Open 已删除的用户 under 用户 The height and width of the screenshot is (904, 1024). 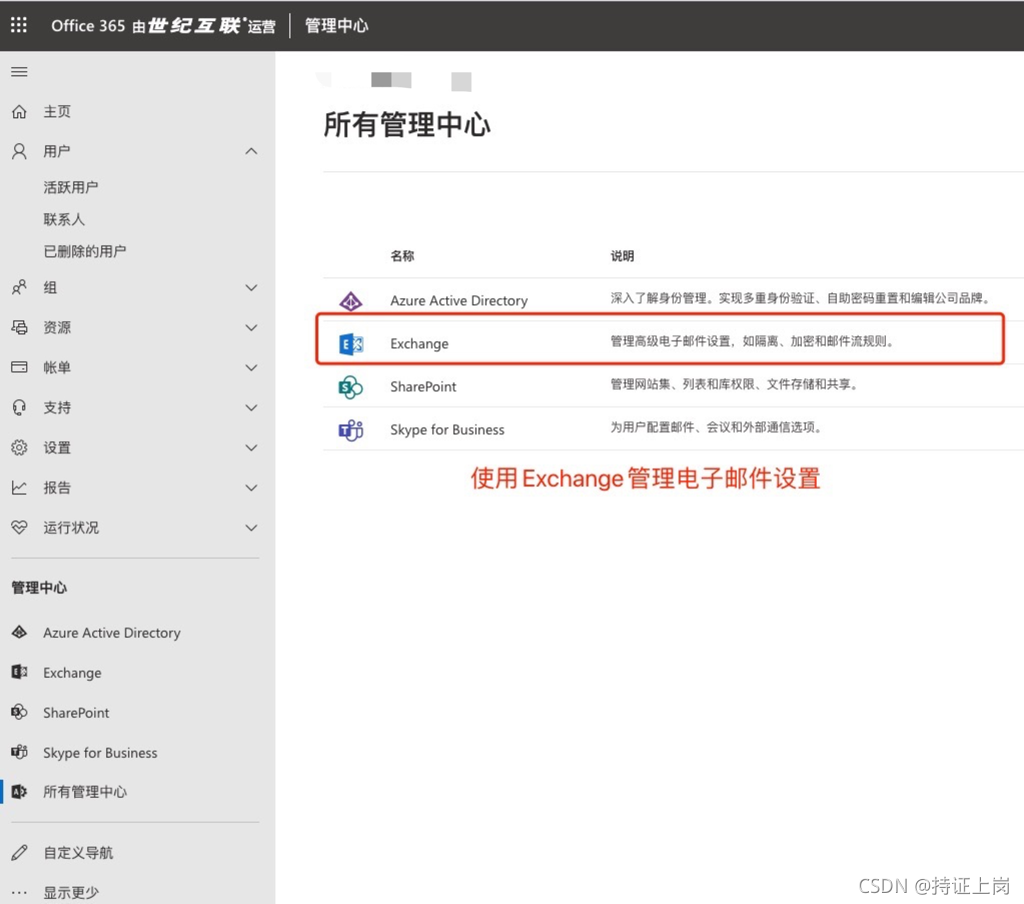tap(85, 251)
